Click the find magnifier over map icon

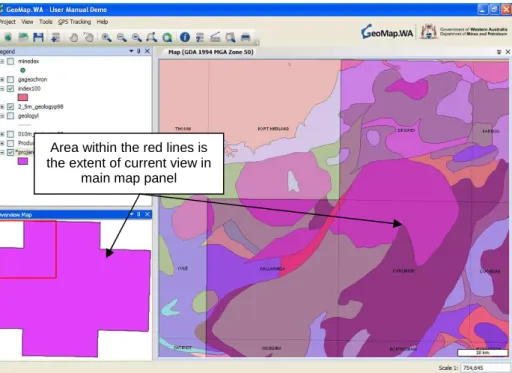(x=230, y=37)
